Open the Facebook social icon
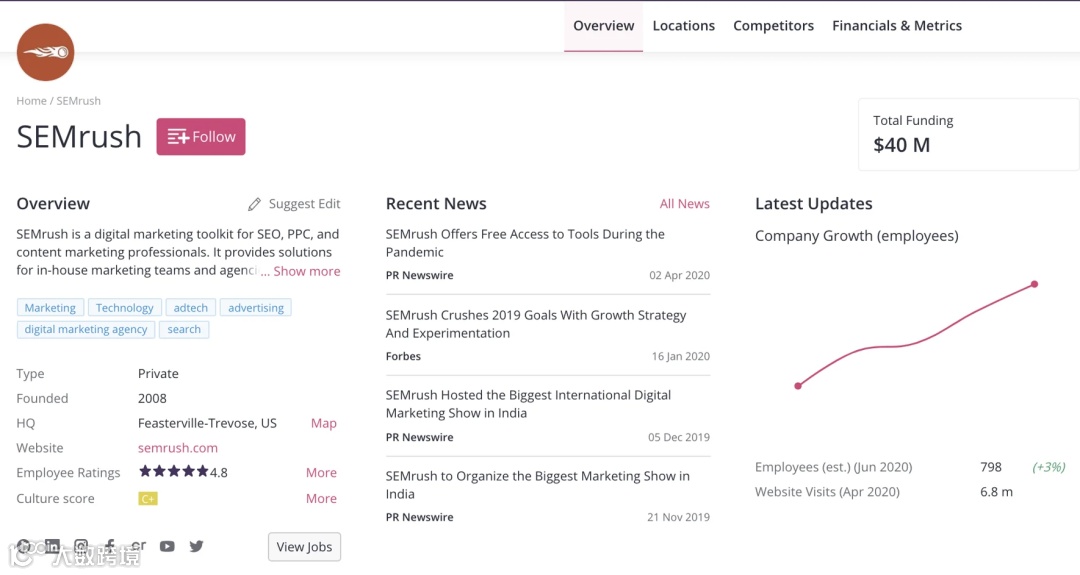 point(110,546)
